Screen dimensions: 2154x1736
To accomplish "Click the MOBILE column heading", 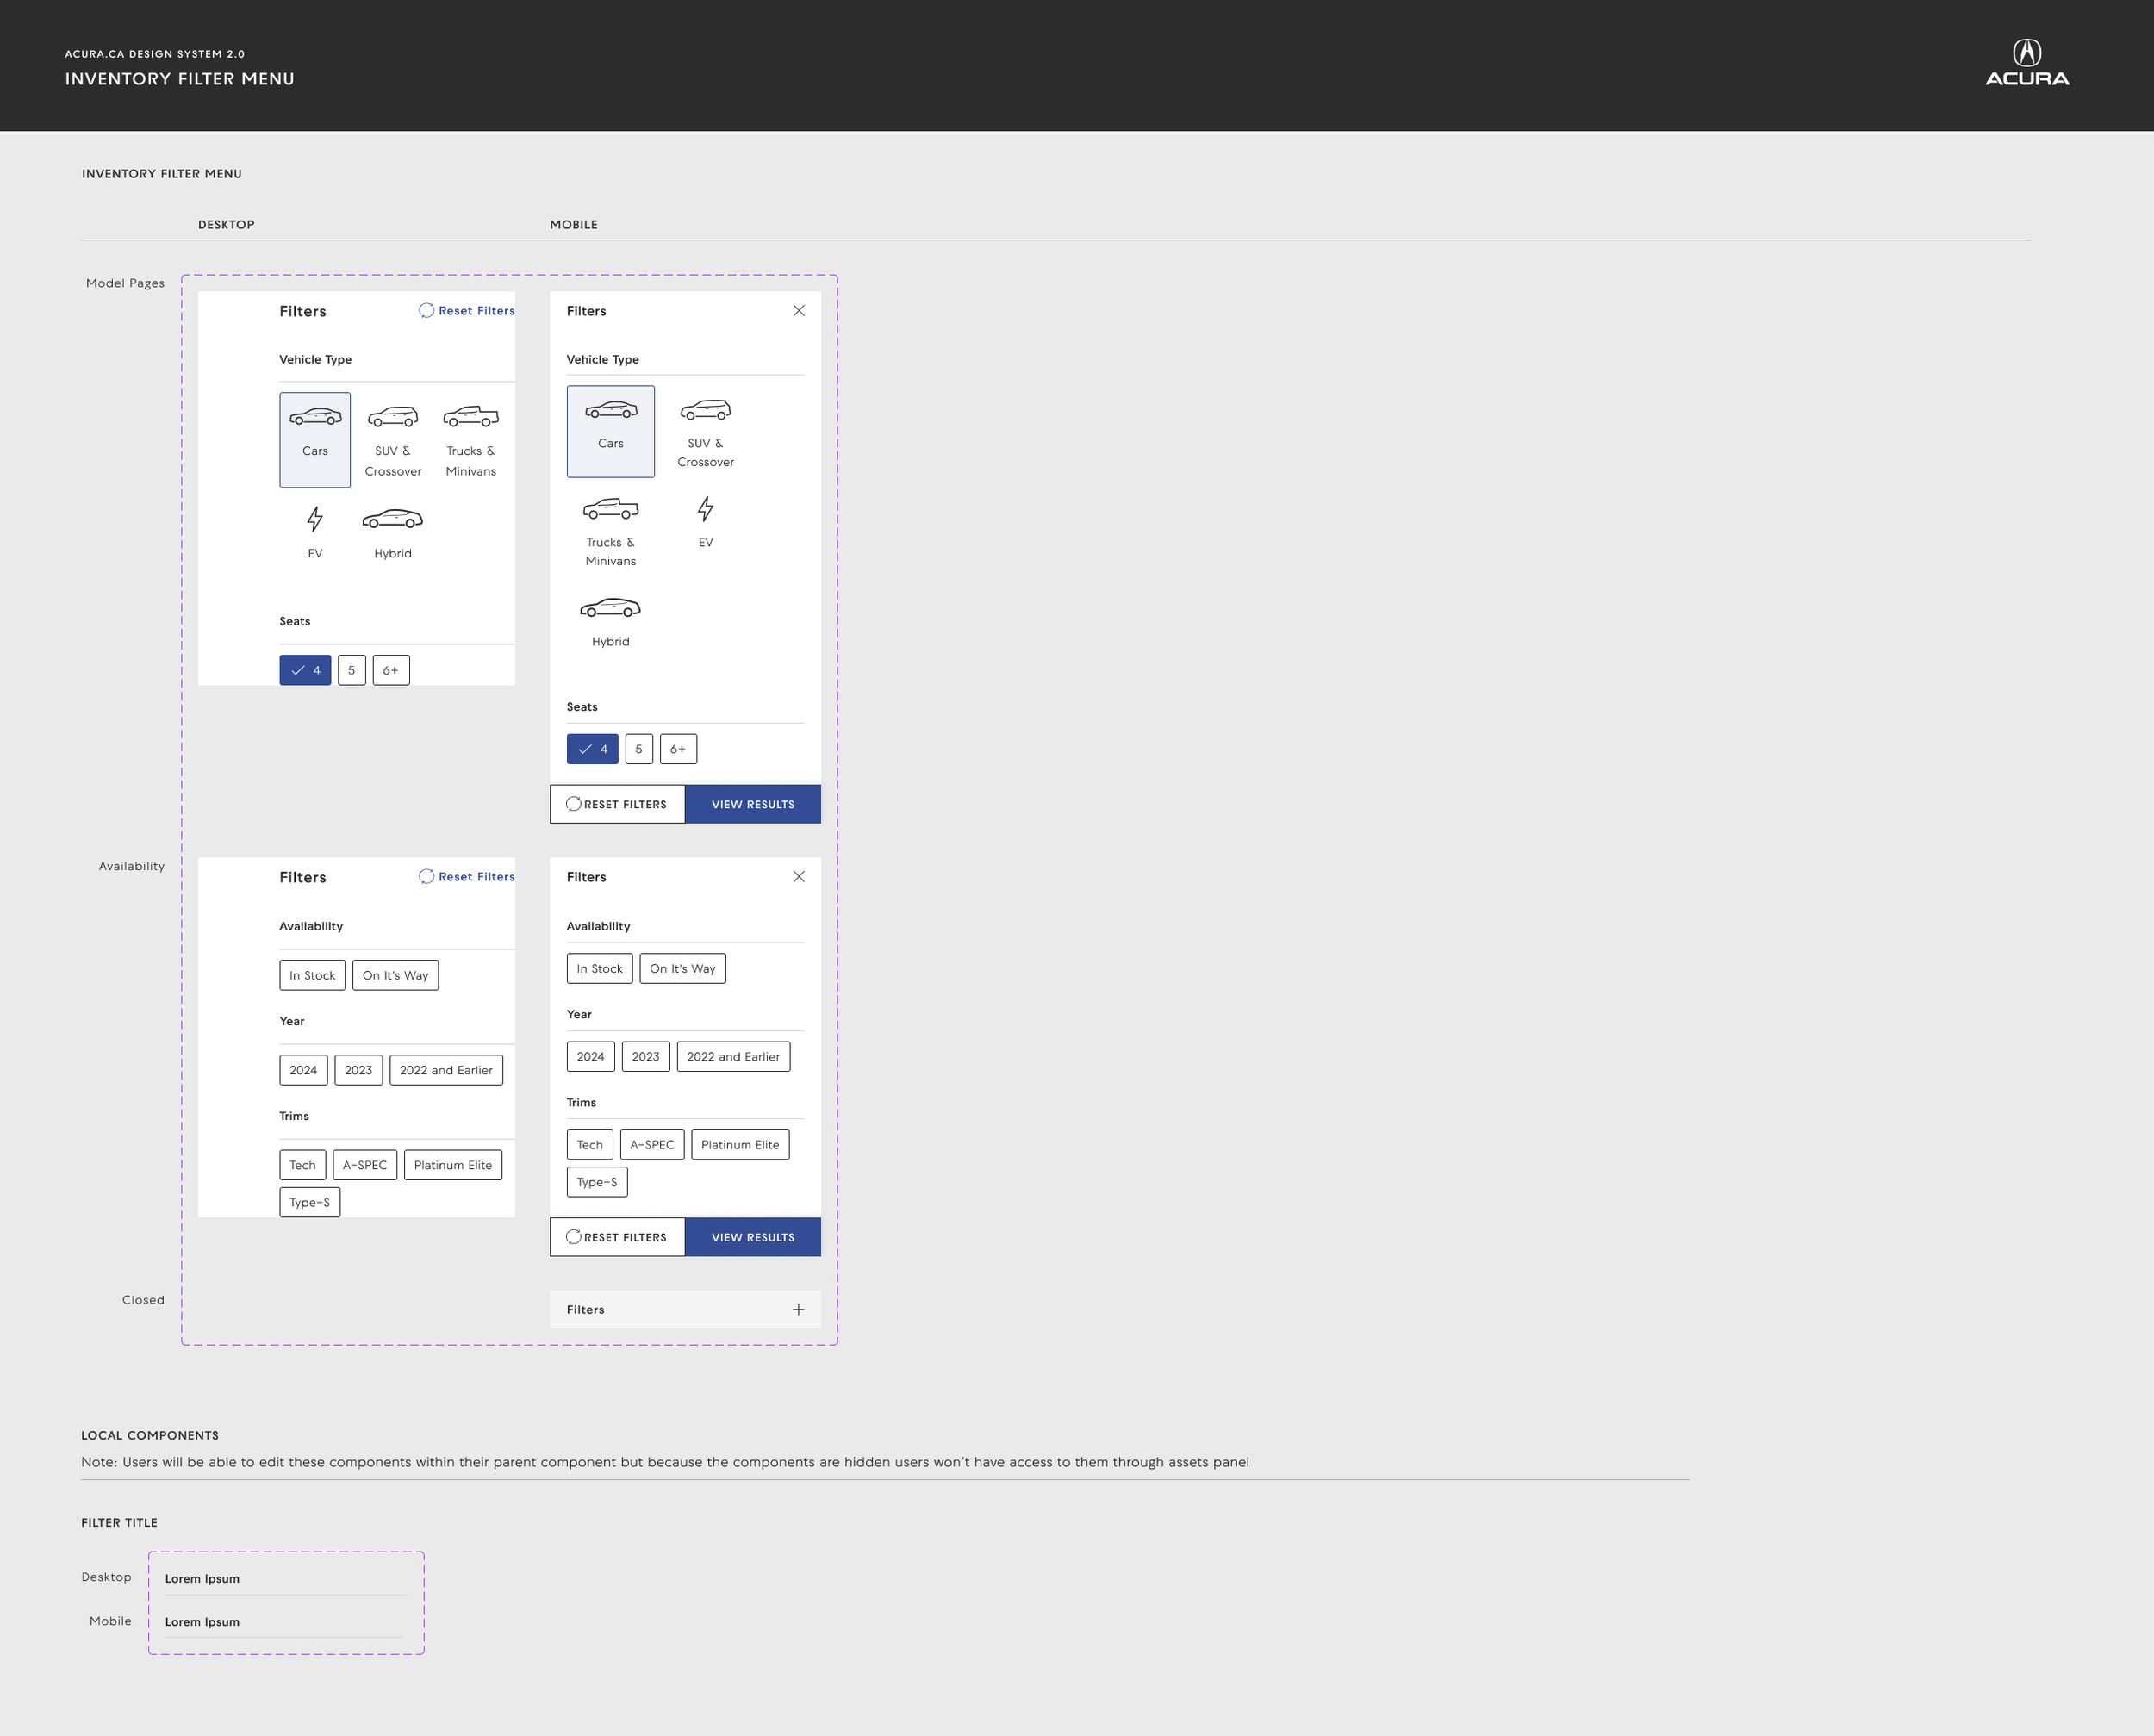I will 574,224.
